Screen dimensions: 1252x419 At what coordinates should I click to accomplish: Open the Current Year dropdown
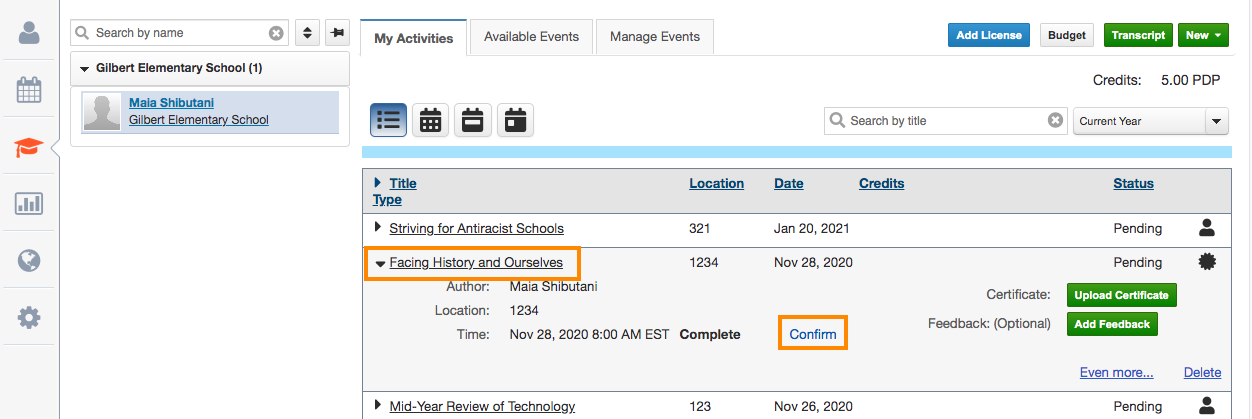[1150, 121]
